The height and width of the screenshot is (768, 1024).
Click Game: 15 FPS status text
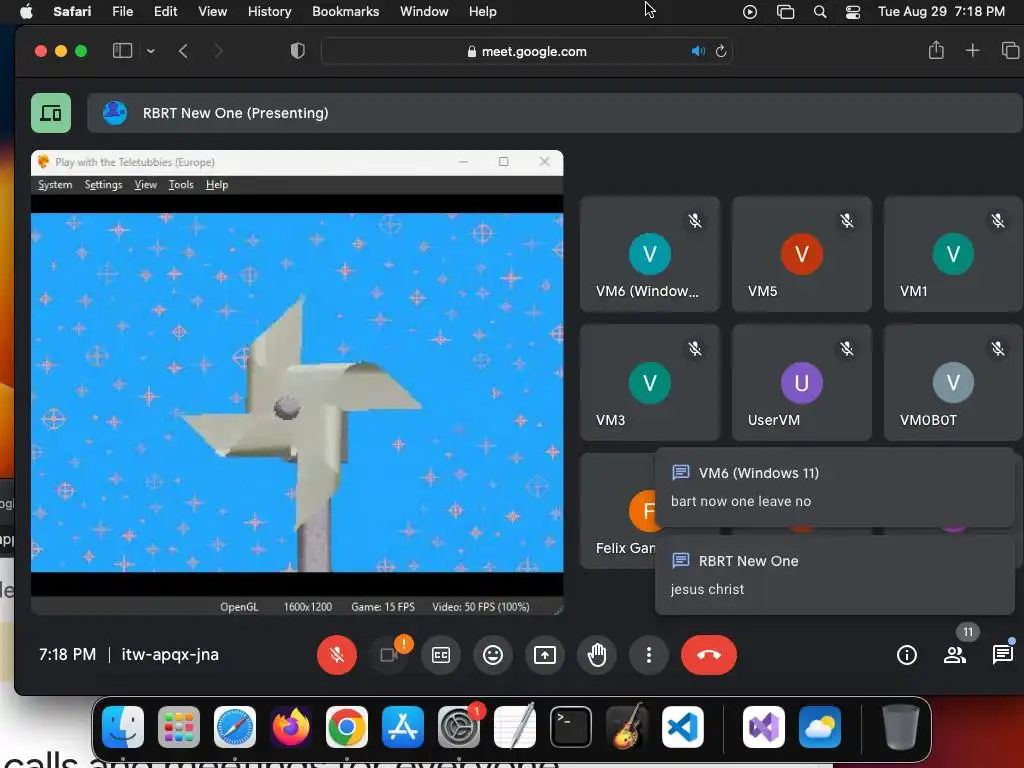click(x=383, y=607)
